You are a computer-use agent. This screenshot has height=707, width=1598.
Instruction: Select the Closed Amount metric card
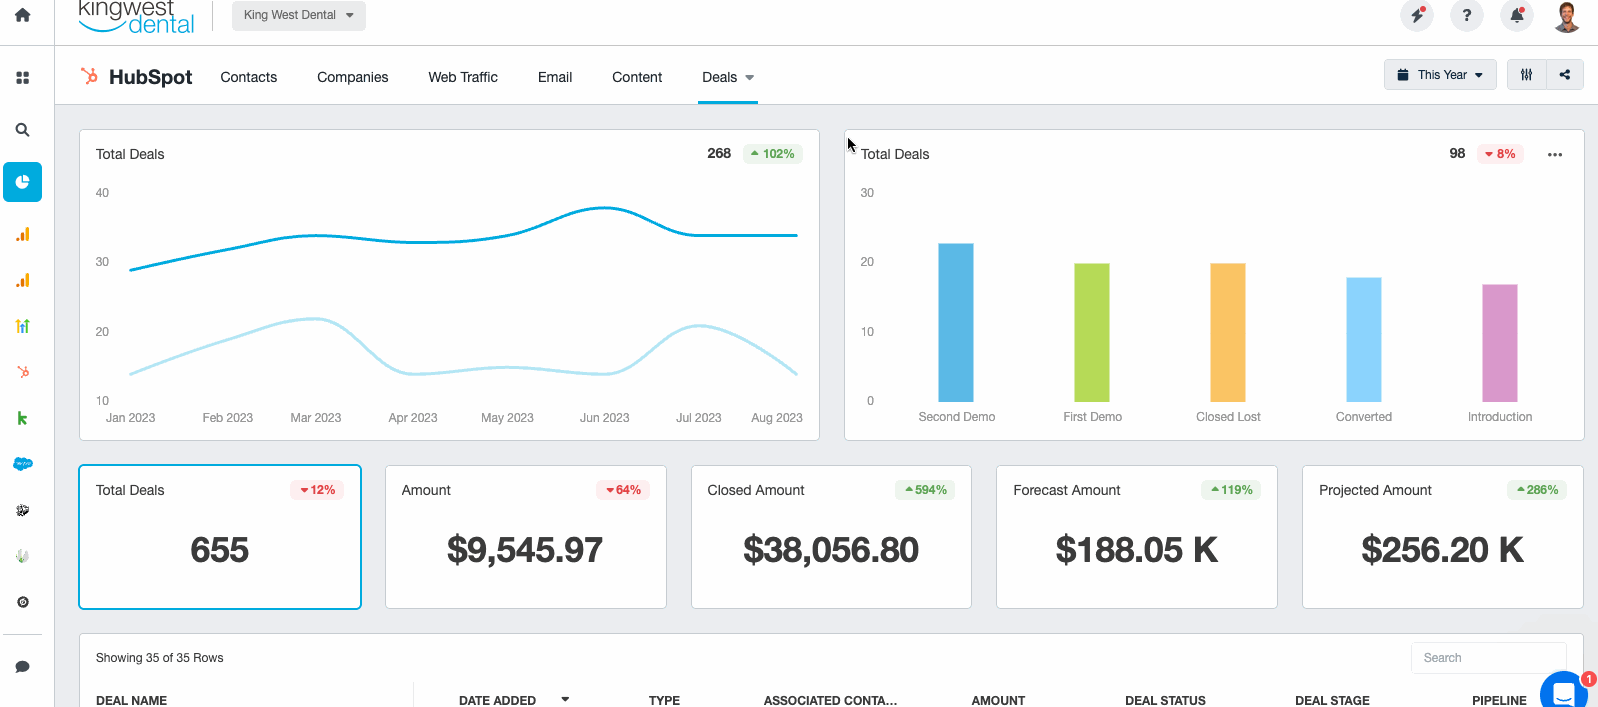click(x=831, y=537)
